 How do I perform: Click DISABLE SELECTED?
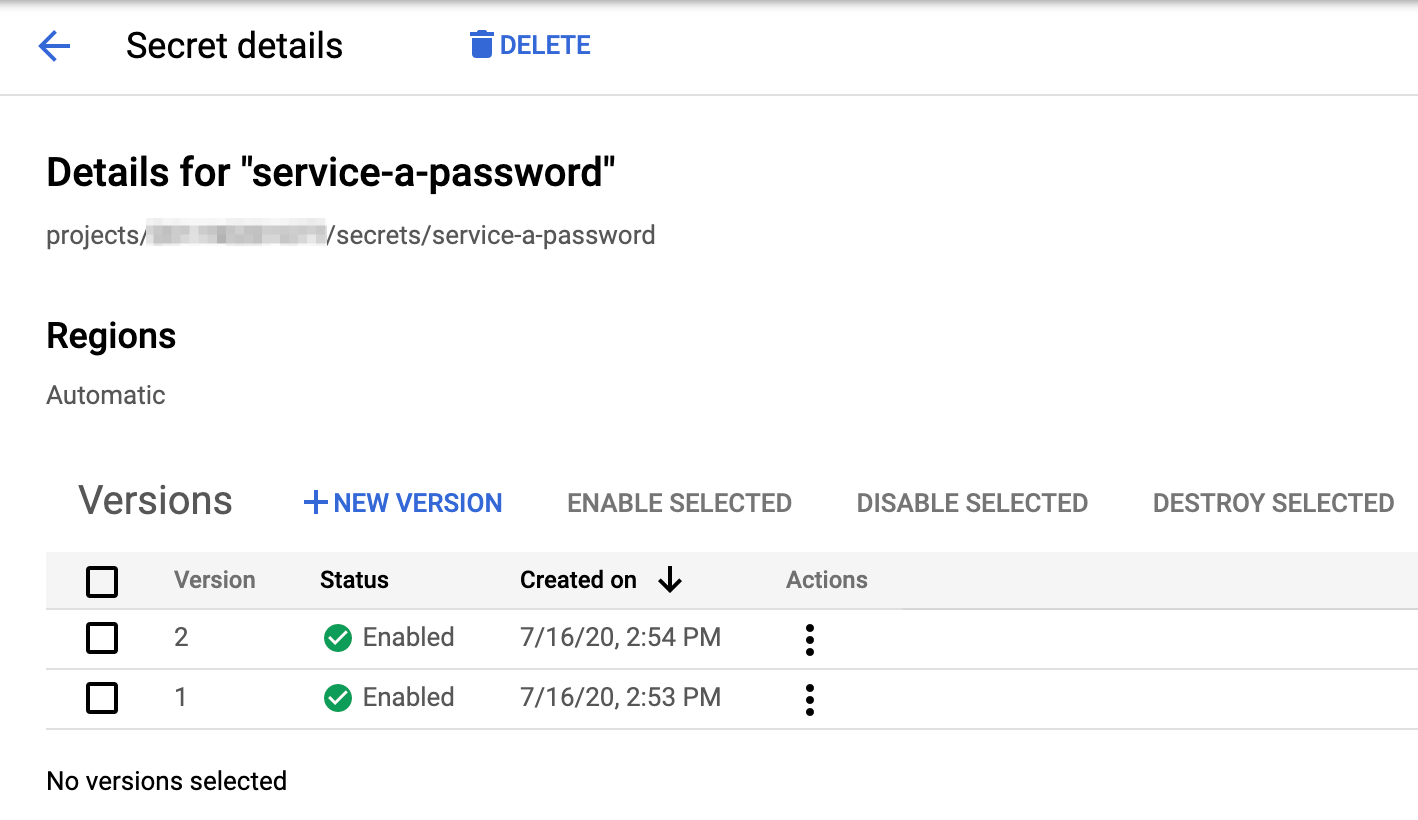point(971,503)
